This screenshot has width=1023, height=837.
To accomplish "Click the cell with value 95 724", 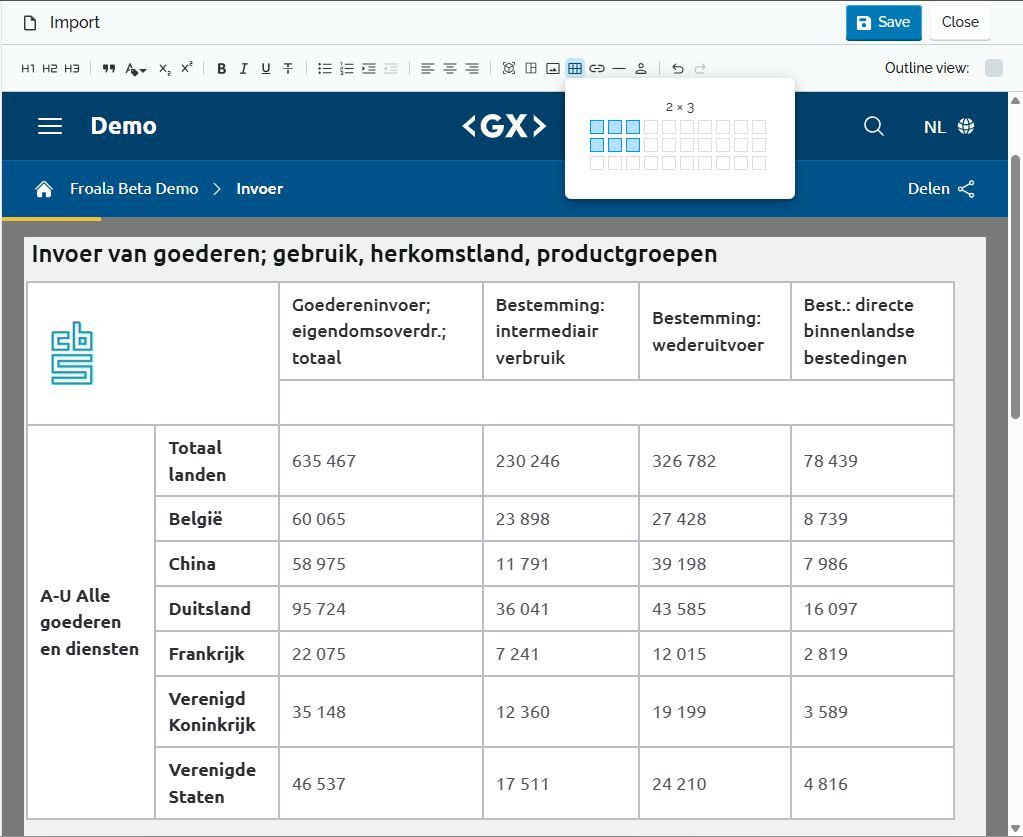I will coord(381,609).
